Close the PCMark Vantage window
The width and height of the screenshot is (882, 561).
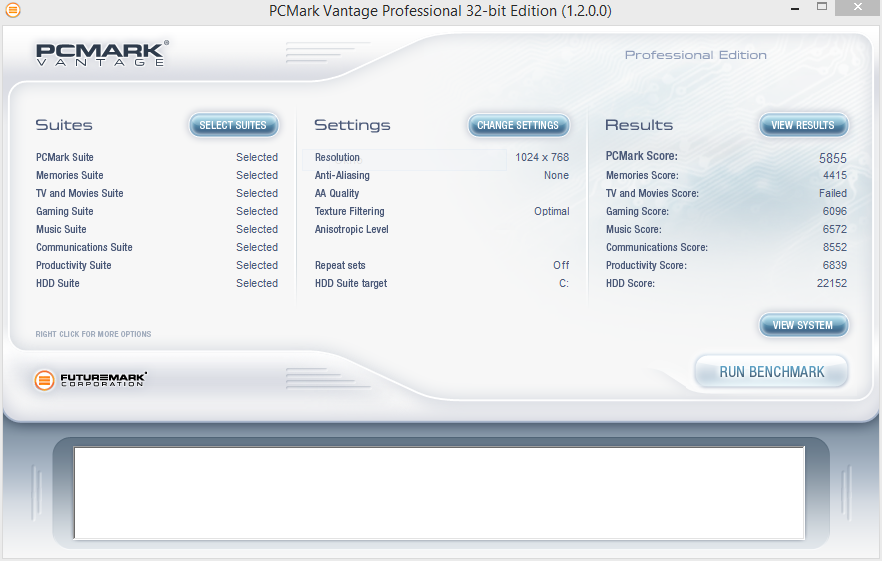pyautogui.click(x=858, y=7)
